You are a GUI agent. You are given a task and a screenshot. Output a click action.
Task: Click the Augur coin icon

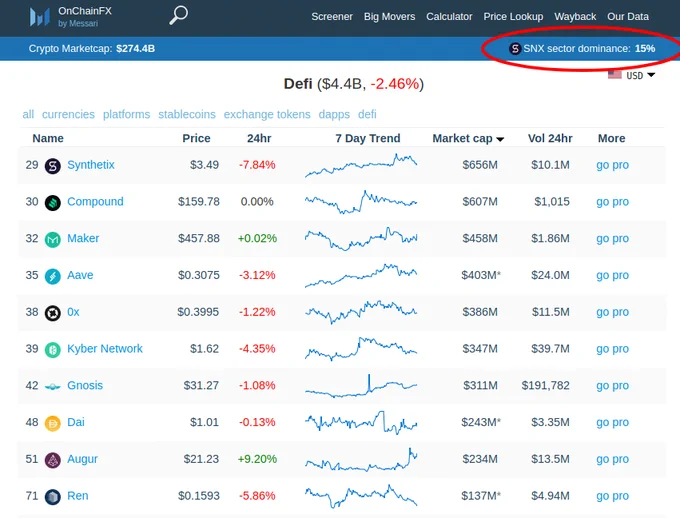(x=53, y=460)
